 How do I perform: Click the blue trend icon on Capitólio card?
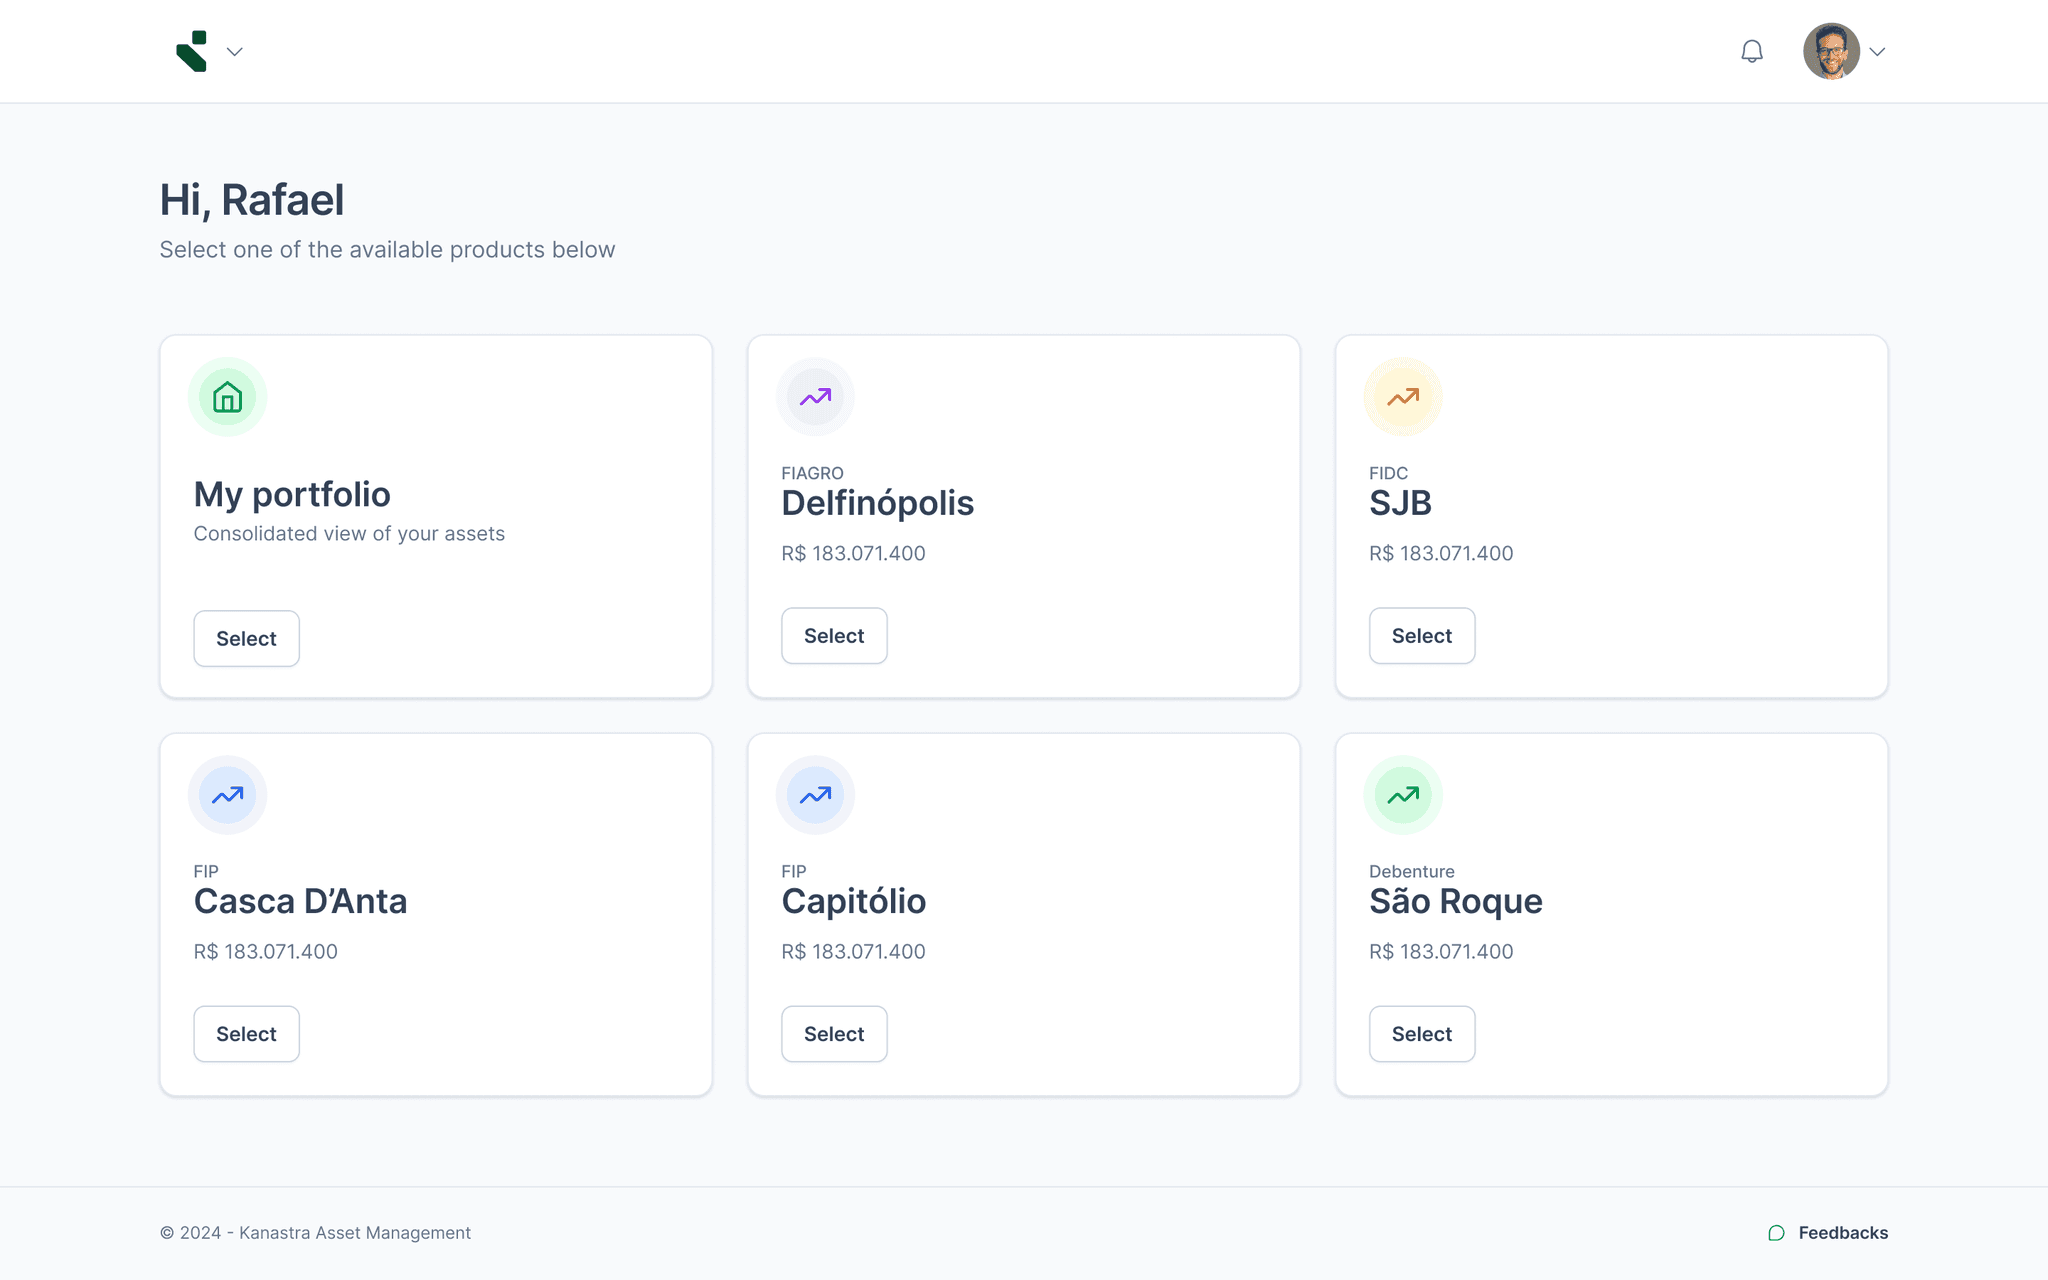coord(814,794)
